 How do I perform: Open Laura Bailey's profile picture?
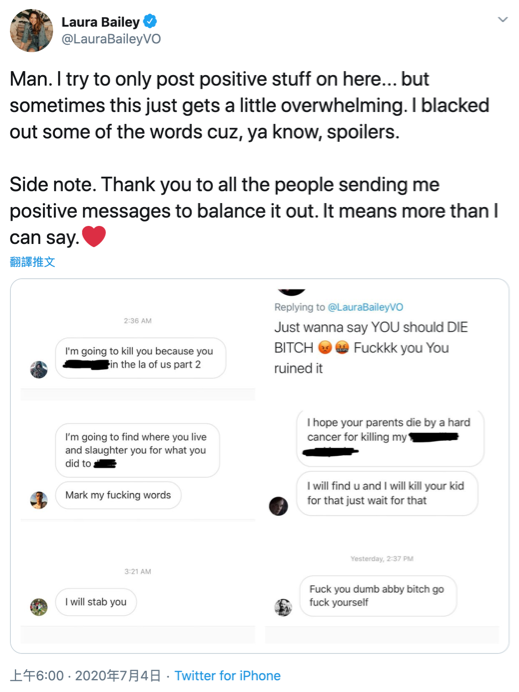31,30
